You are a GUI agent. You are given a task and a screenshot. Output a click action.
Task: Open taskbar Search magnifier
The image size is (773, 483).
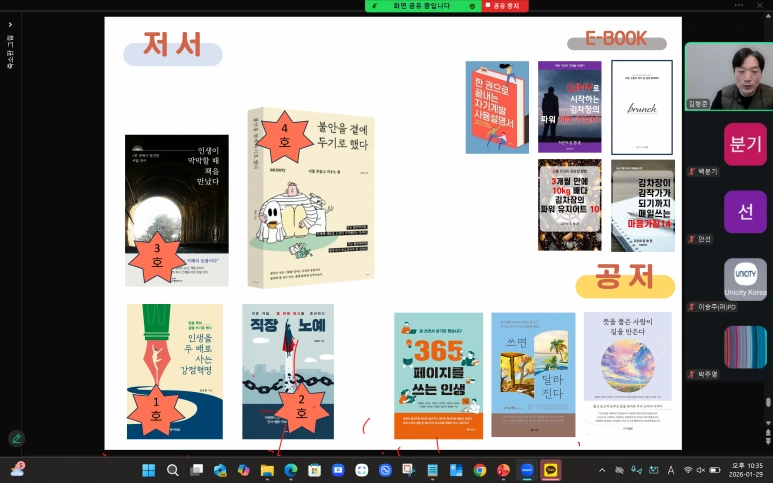173,470
